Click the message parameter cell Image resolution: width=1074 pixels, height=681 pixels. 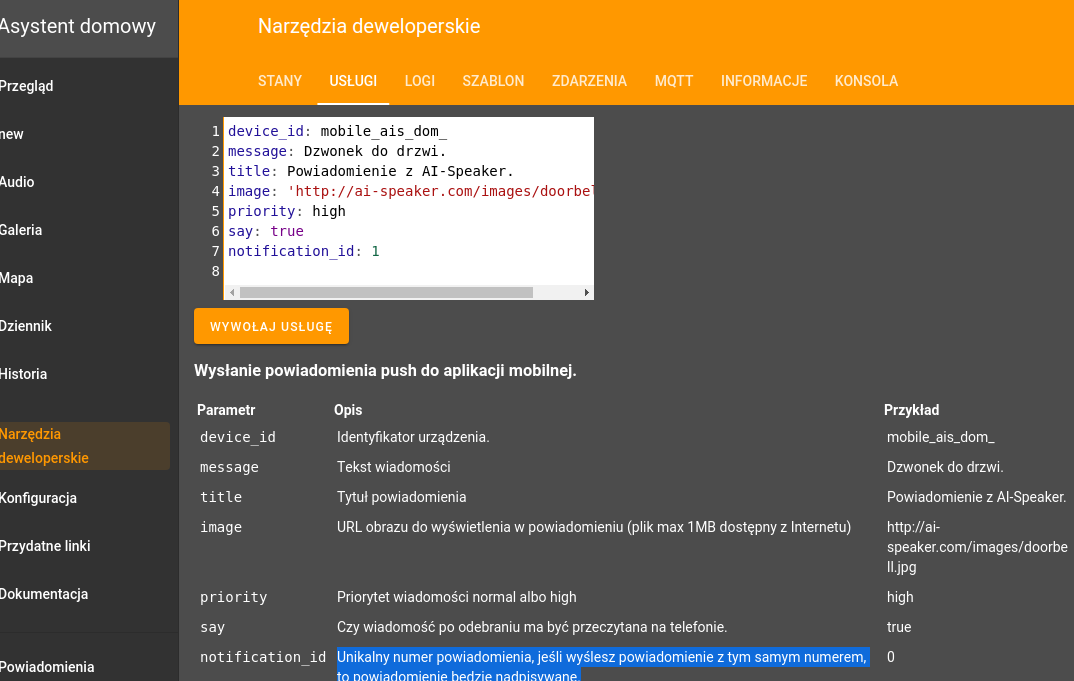pos(229,467)
